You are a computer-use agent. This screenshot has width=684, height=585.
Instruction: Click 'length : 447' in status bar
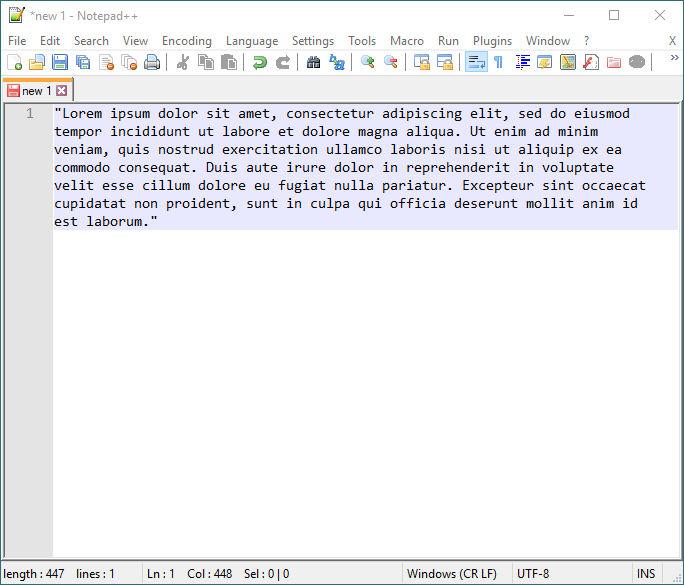34,574
